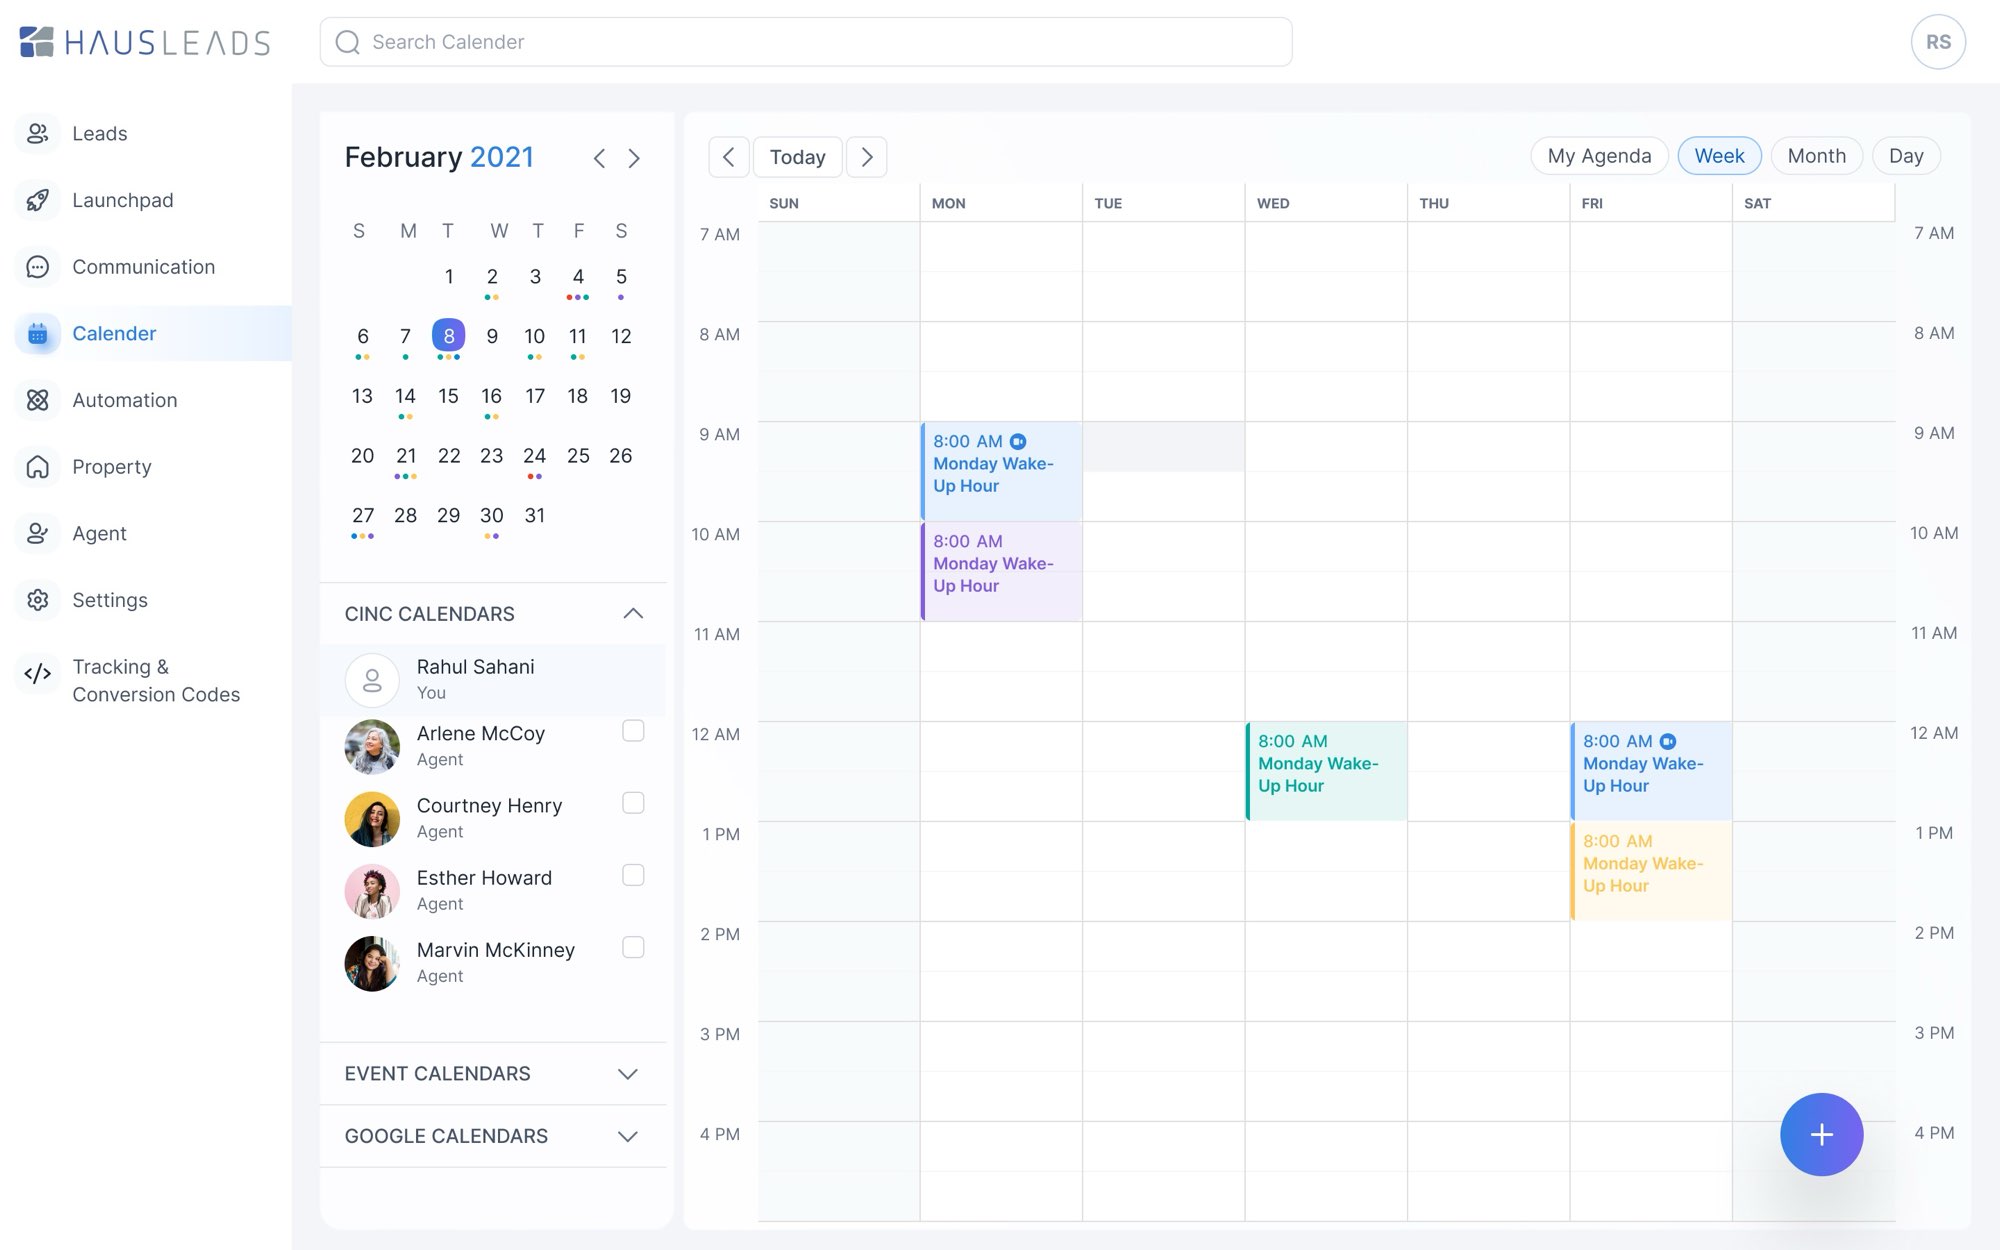
Task: Enable Arlene McCoy calendar checkbox
Action: click(633, 731)
